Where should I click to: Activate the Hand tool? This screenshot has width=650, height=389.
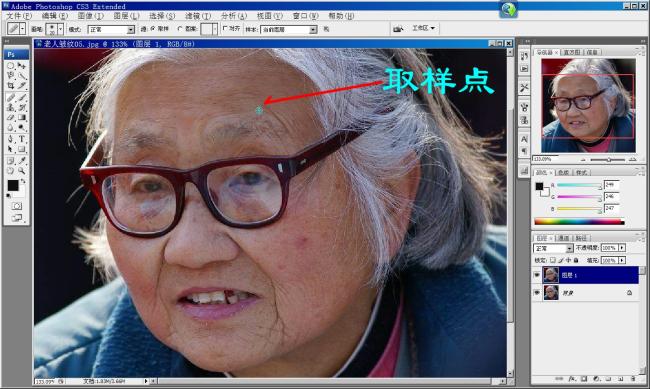[x=11, y=170]
